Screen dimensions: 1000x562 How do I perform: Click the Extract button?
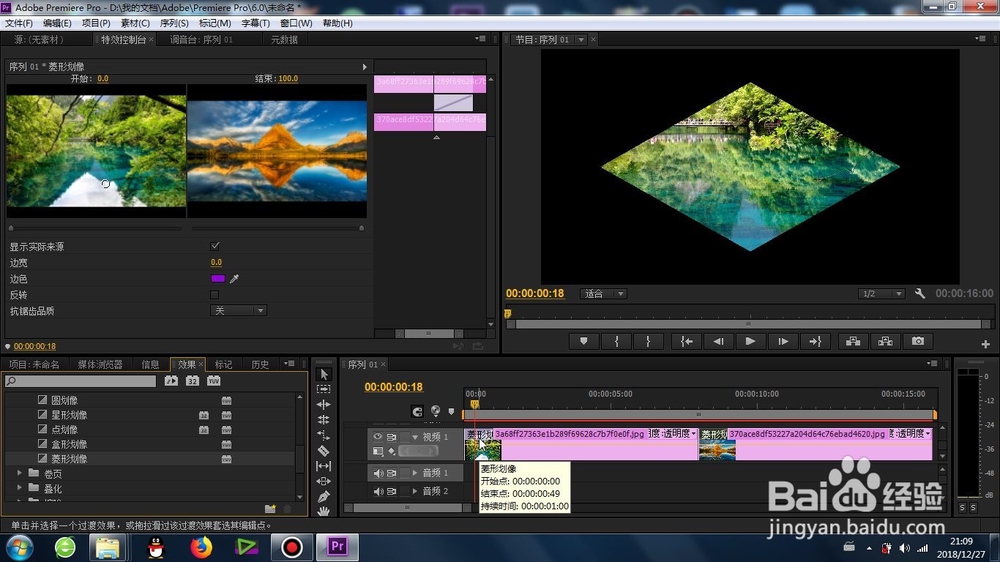coord(885,341)
